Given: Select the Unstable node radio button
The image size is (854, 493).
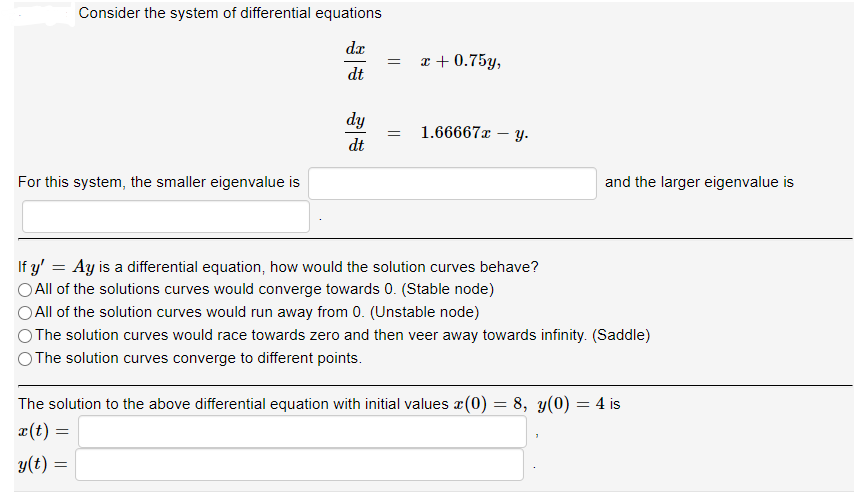Looking at the screenshot, I should [x=25, y=313].
